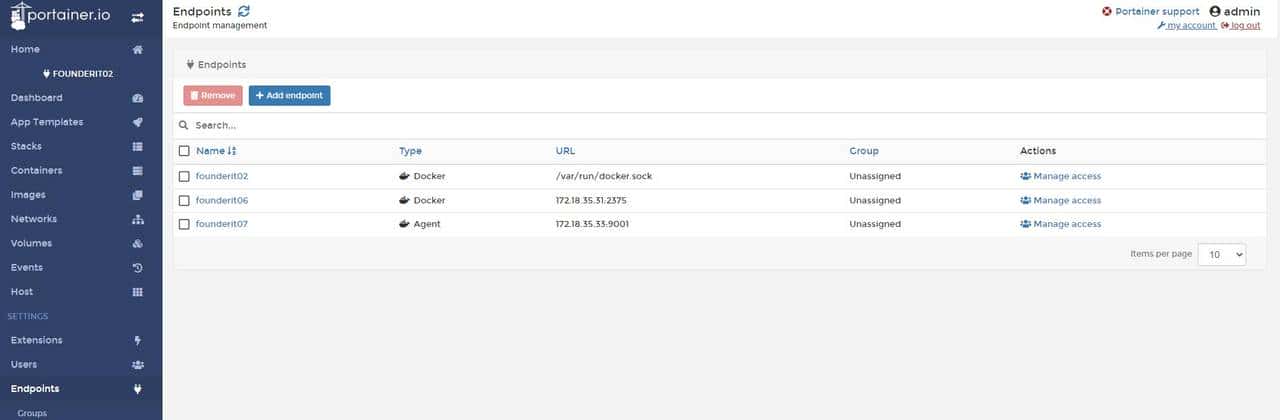Open the Items per page dropdown
This screenshot has width=1280, height=420.
1222,255
